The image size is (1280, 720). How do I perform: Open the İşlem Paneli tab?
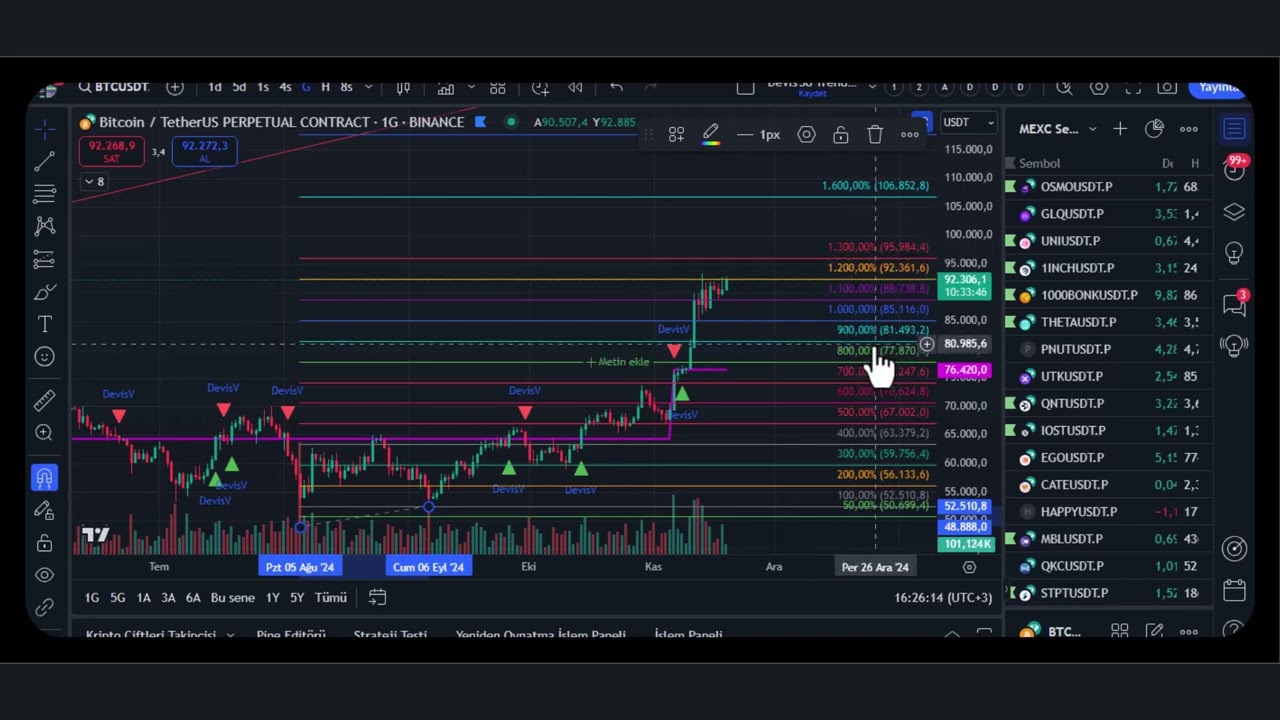pos(688,635)
